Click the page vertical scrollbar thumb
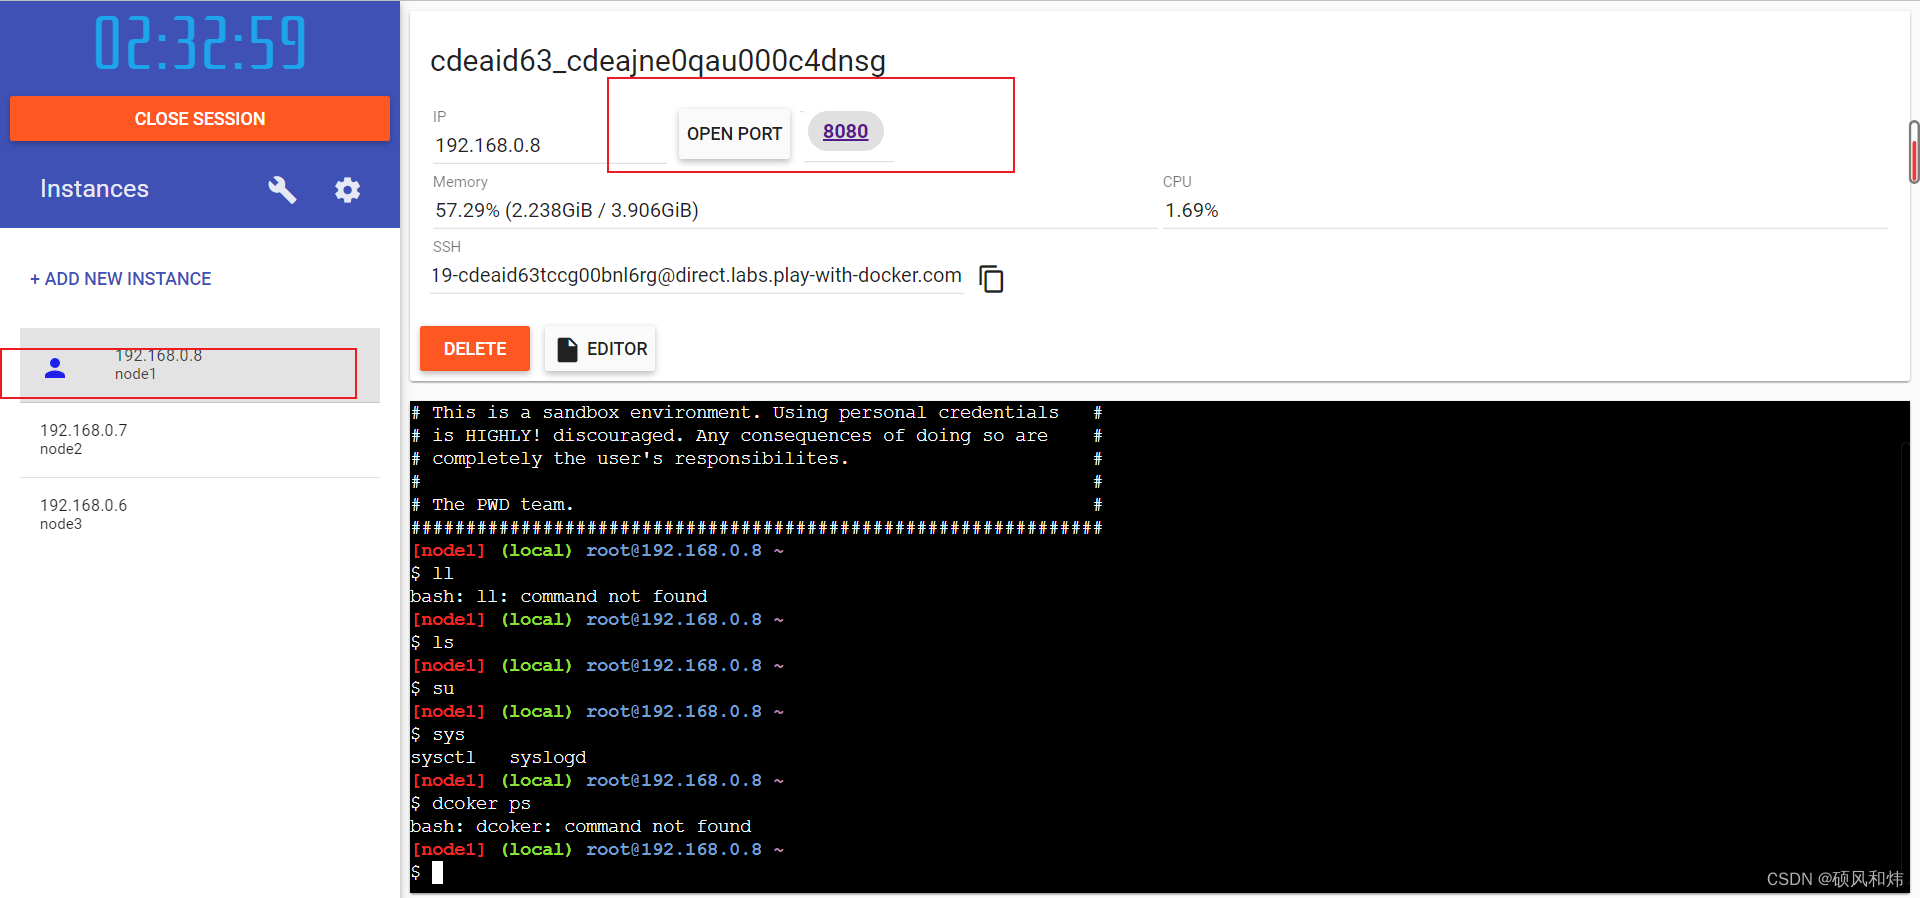The width and height of the screenshot is (1920, 898). click(x=1914, y=152)
